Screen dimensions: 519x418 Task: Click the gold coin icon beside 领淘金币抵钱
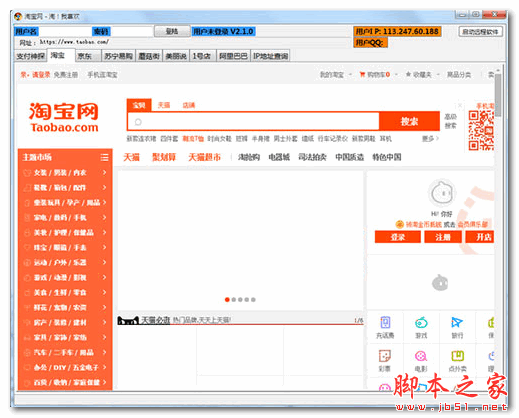tap(399, 224)
